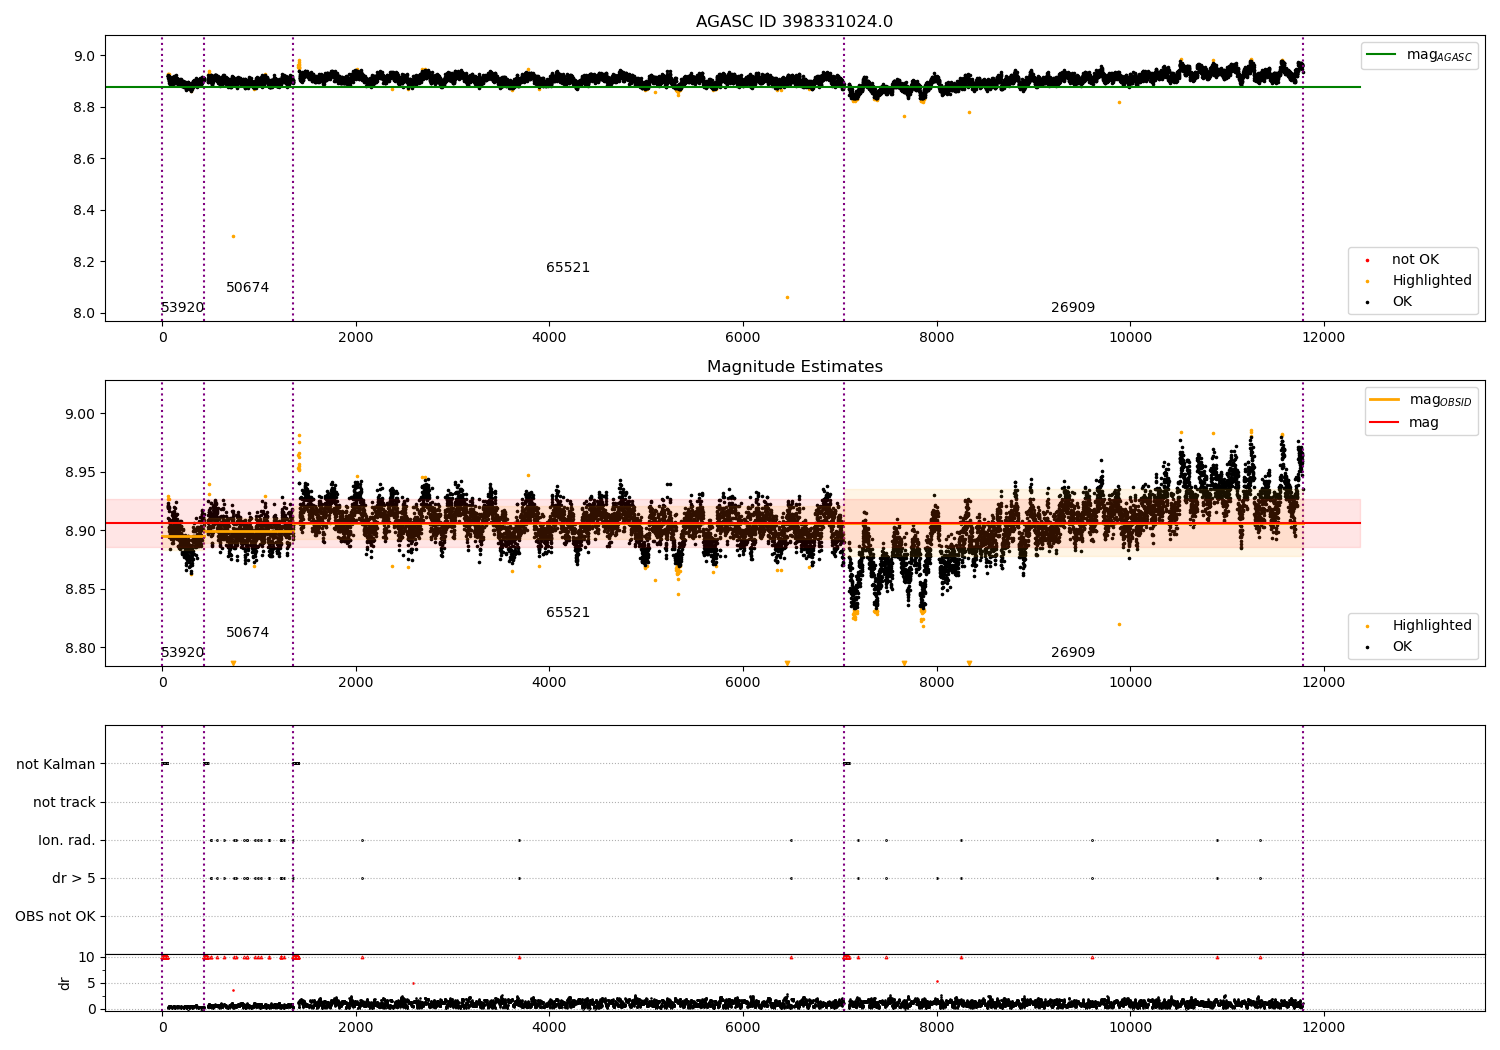Image resolution: width=1500 pixels, height=1050 pixels.
Task: Click the 'dr' axis label
Action: pos(65,983)
